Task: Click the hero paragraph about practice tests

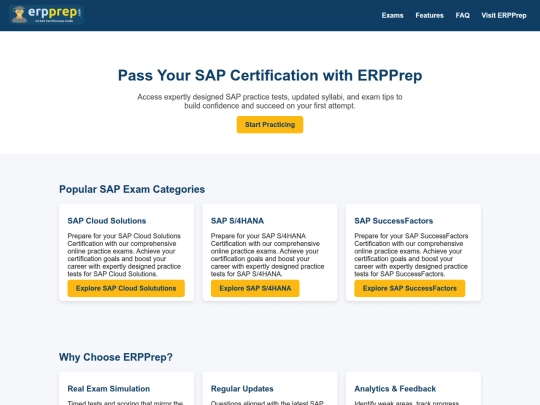Action: (x=270, y=101)
